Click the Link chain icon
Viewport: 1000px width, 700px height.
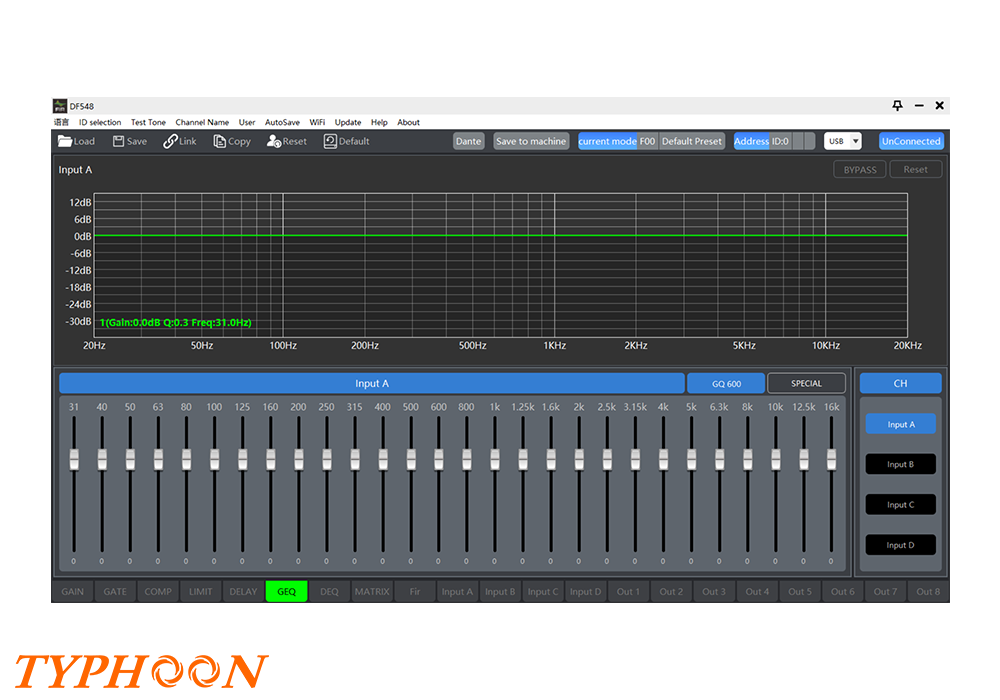point(170,141)
